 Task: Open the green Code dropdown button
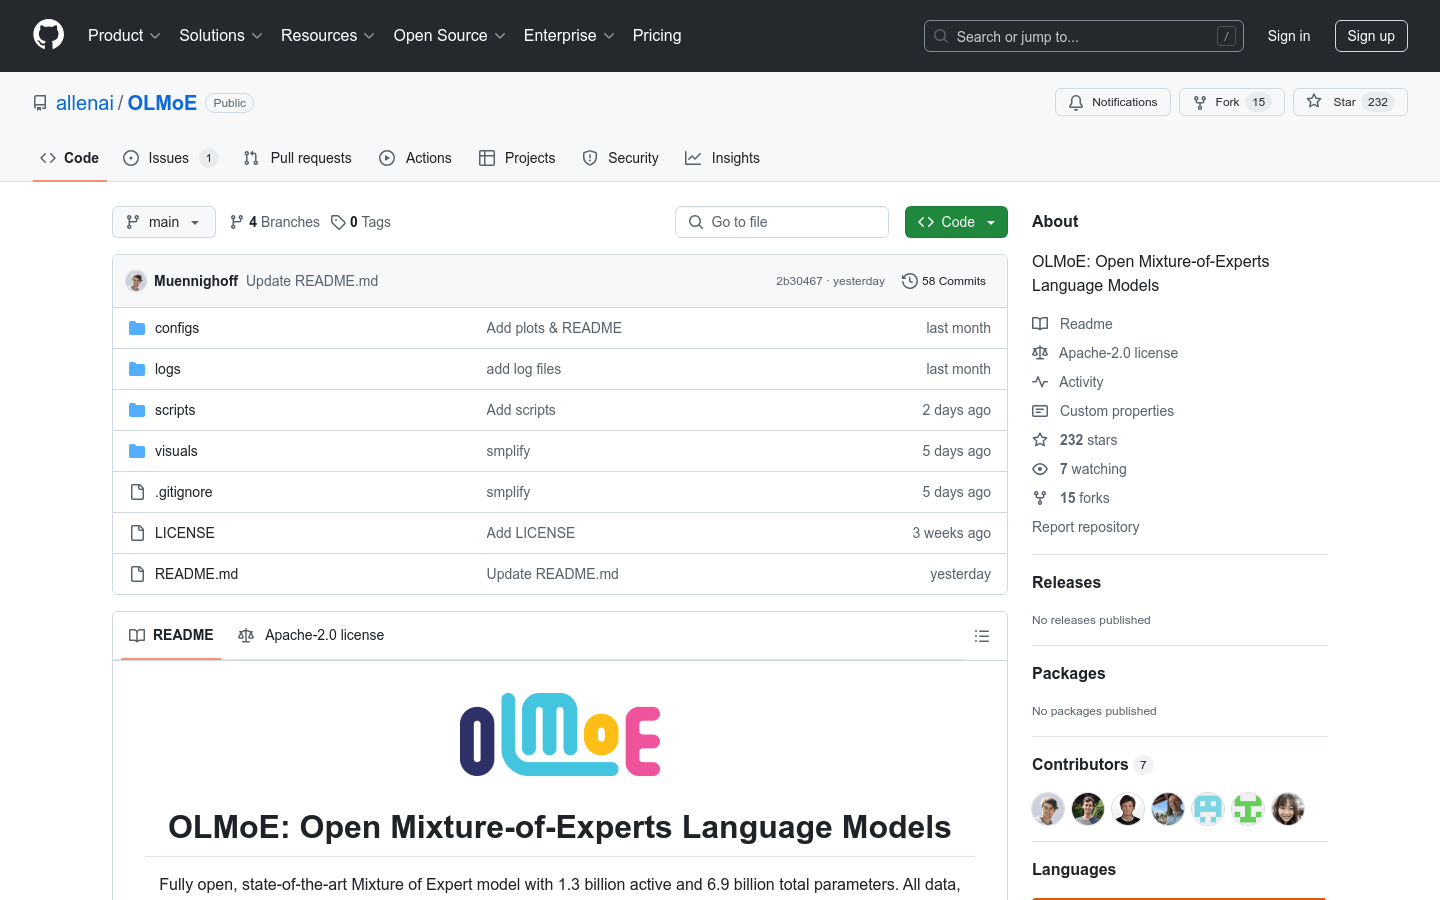956,222
